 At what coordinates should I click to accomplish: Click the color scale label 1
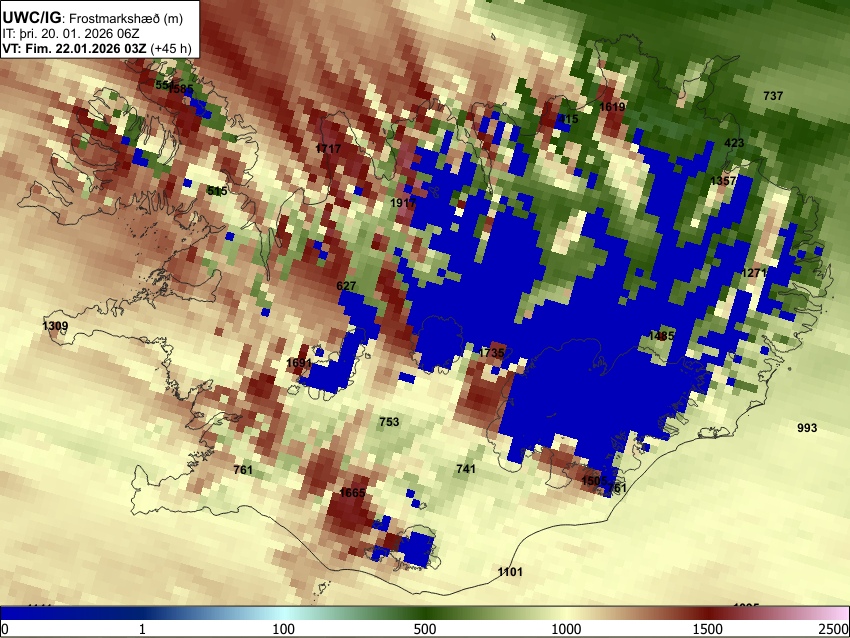point(142,629)
